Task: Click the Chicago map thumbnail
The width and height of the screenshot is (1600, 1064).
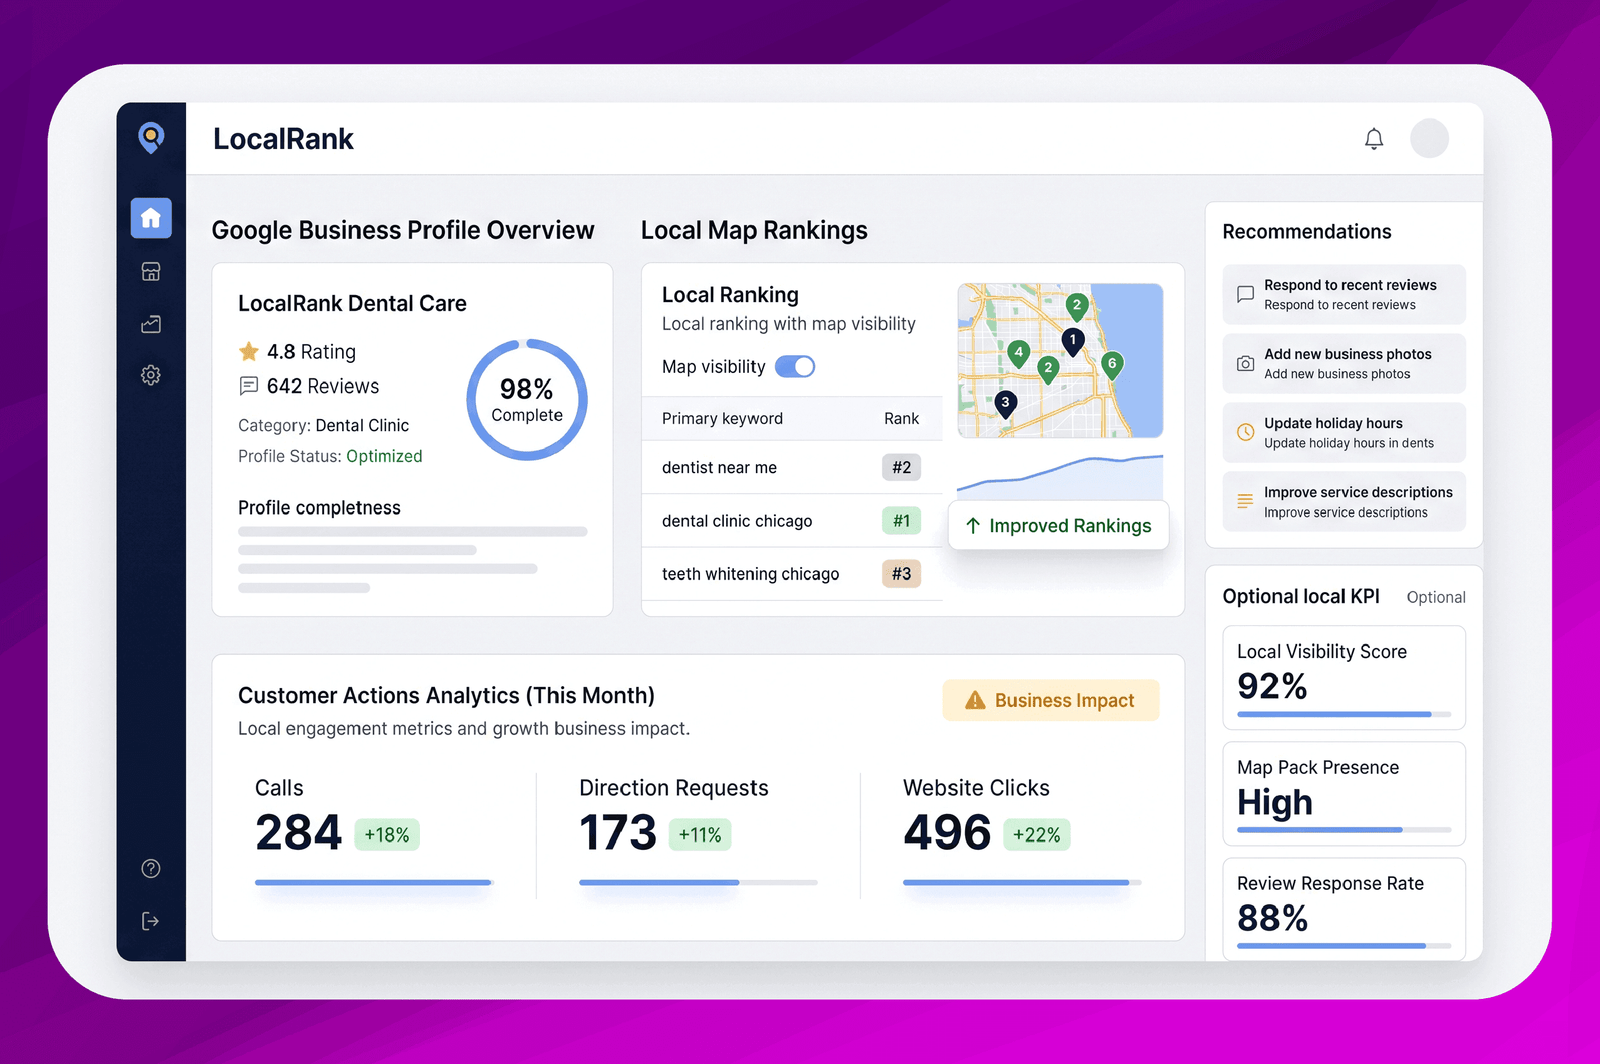Action: pos(1060,361)
